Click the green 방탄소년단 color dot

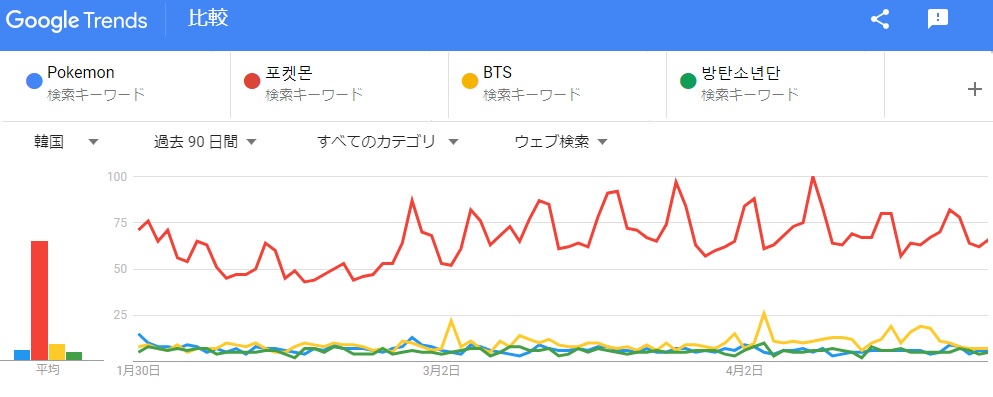click(688, 82)
